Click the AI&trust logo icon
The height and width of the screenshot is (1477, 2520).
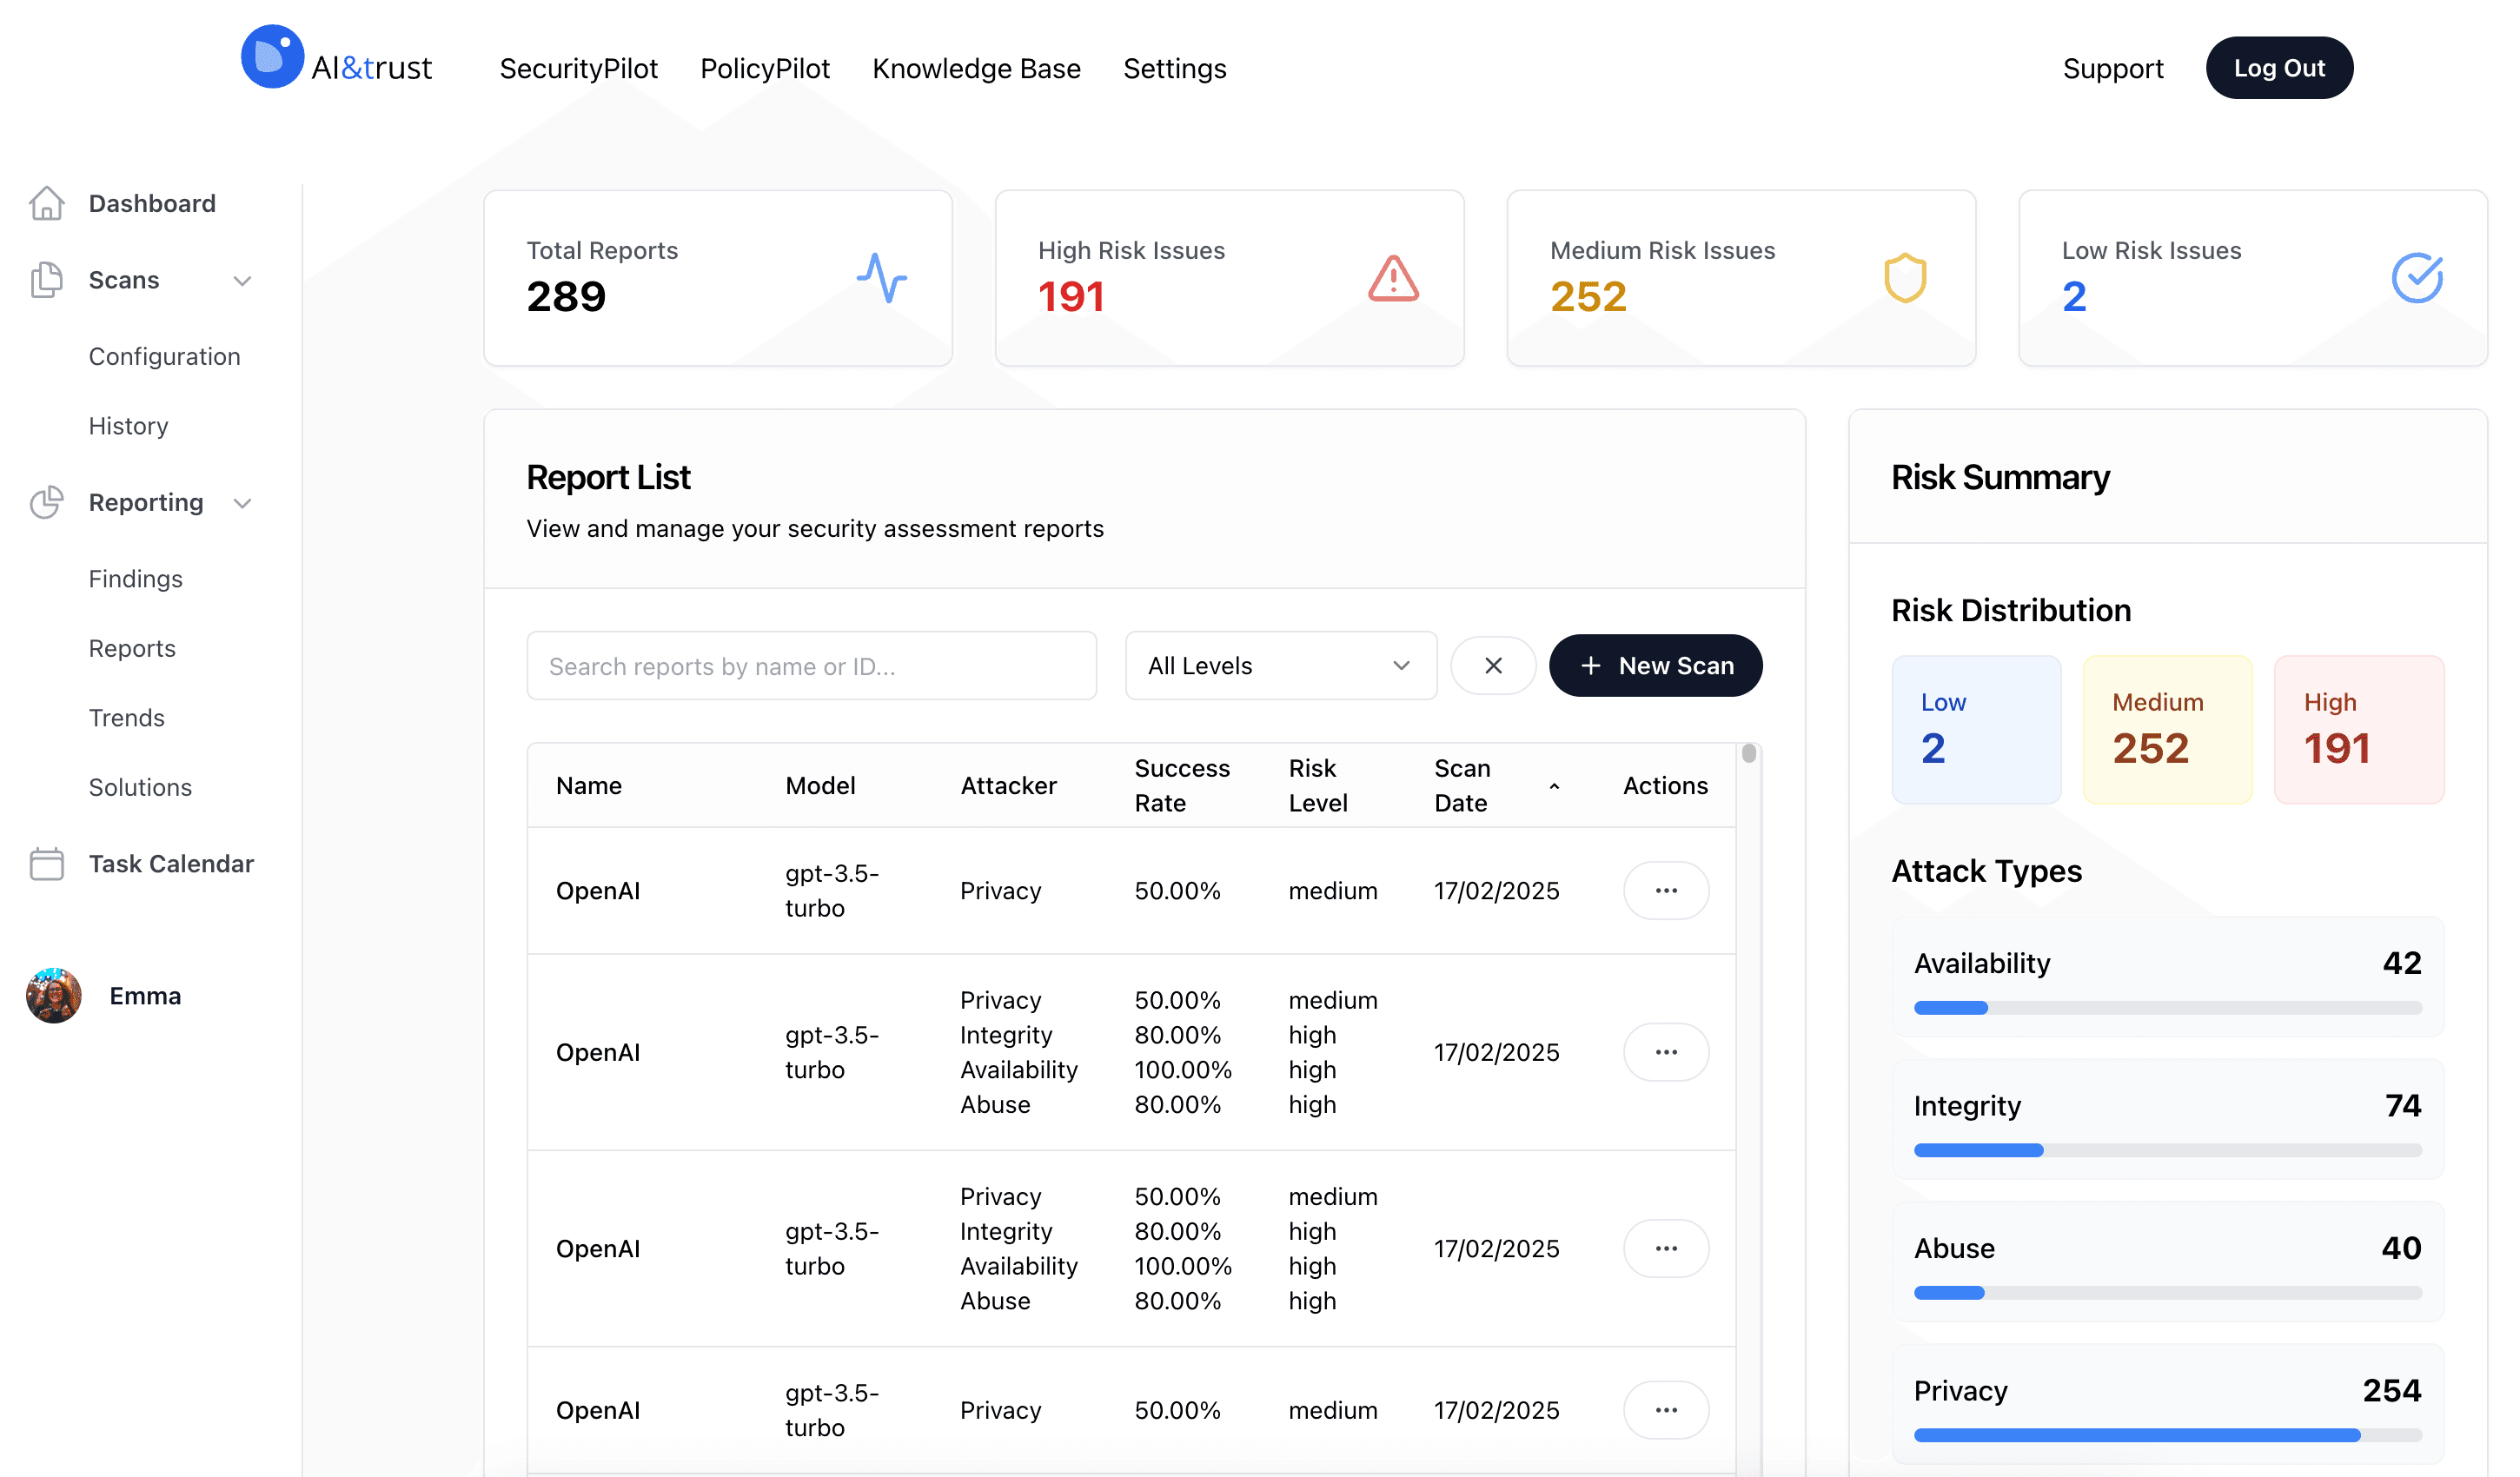[272, 57]
